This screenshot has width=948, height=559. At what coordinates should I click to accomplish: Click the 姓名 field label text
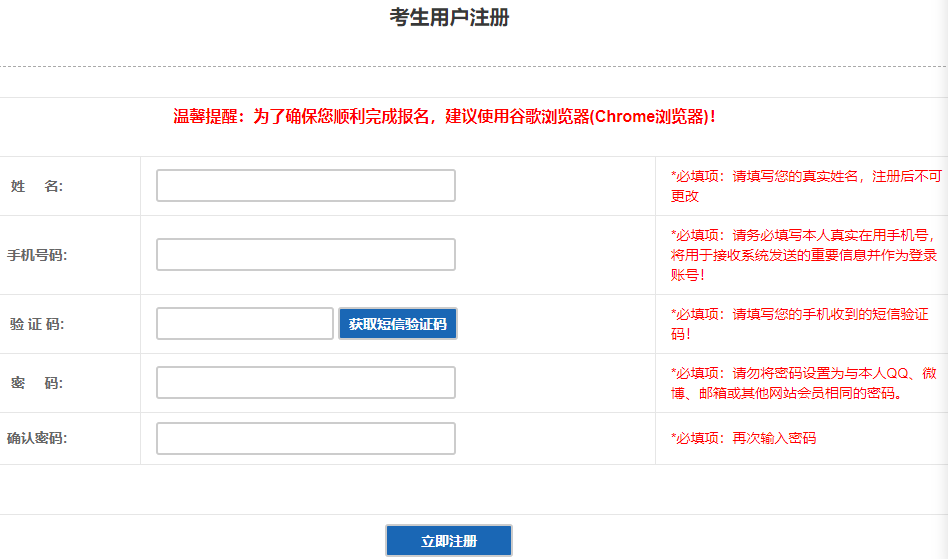[x=36, y=186]
